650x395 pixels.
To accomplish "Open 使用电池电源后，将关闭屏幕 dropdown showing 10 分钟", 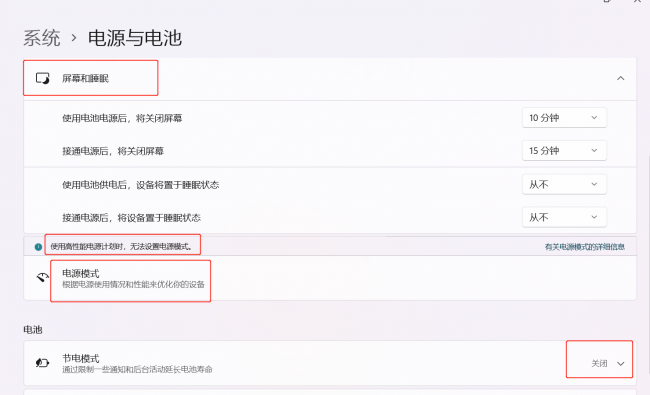I will (564, 118).
